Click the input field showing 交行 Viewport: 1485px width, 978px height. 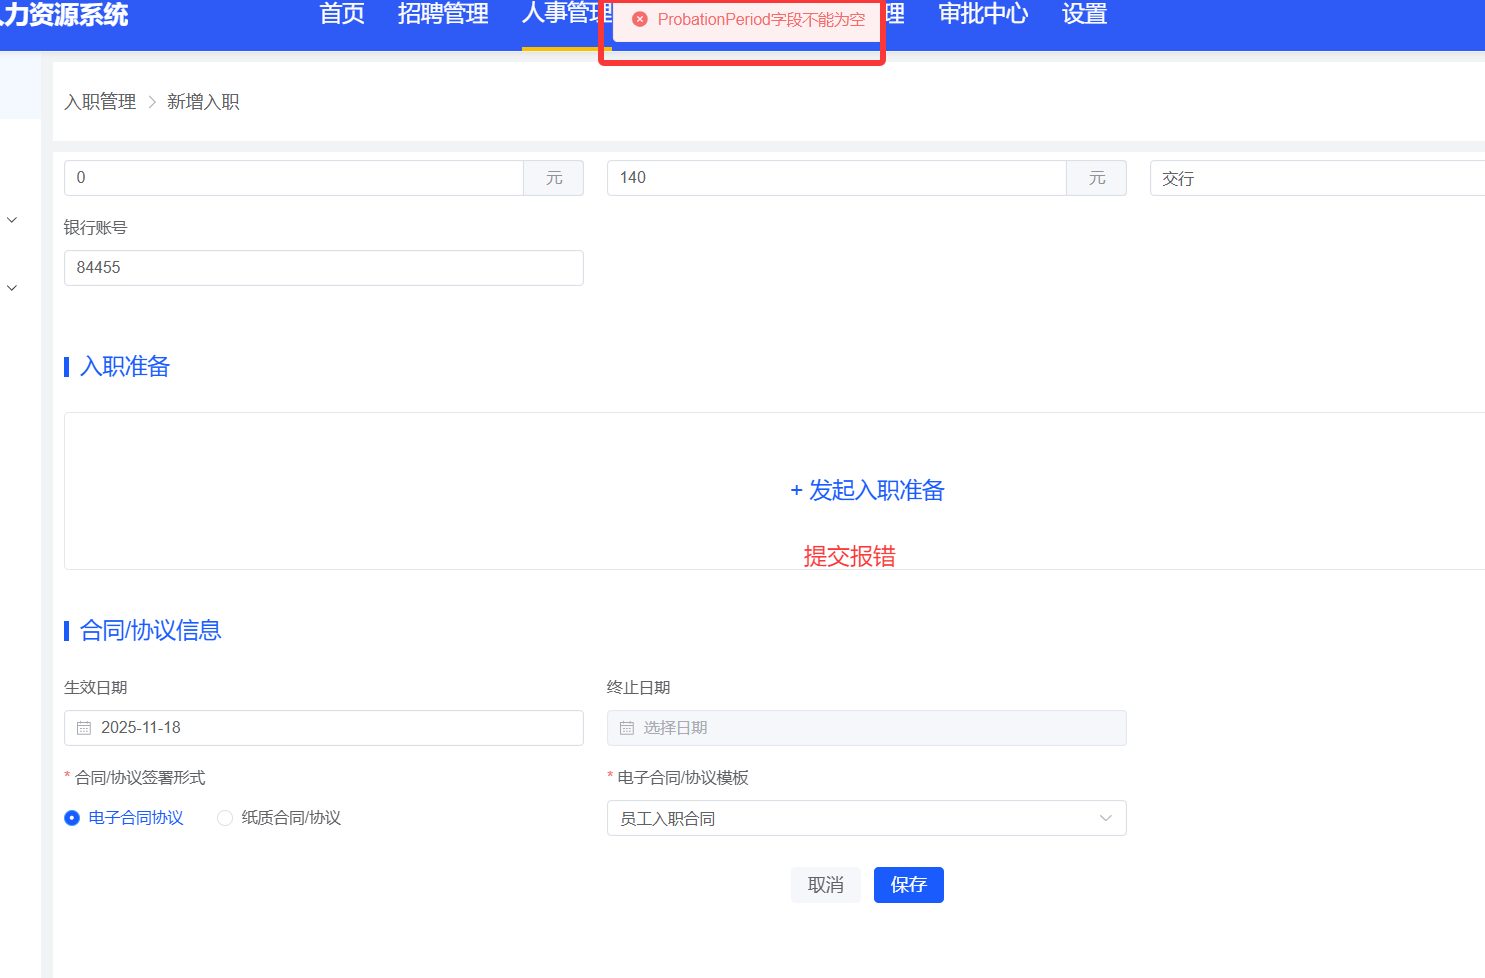1316,178
